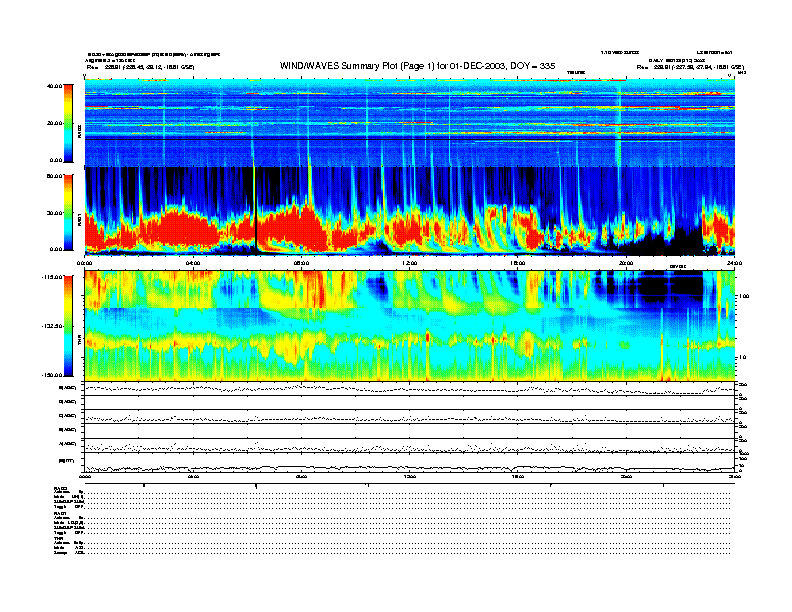Click the 08:00 tick under RAD1 spectrogram
Screen dimensions: 792x612
pyautogui.click(x=301, y=263)
